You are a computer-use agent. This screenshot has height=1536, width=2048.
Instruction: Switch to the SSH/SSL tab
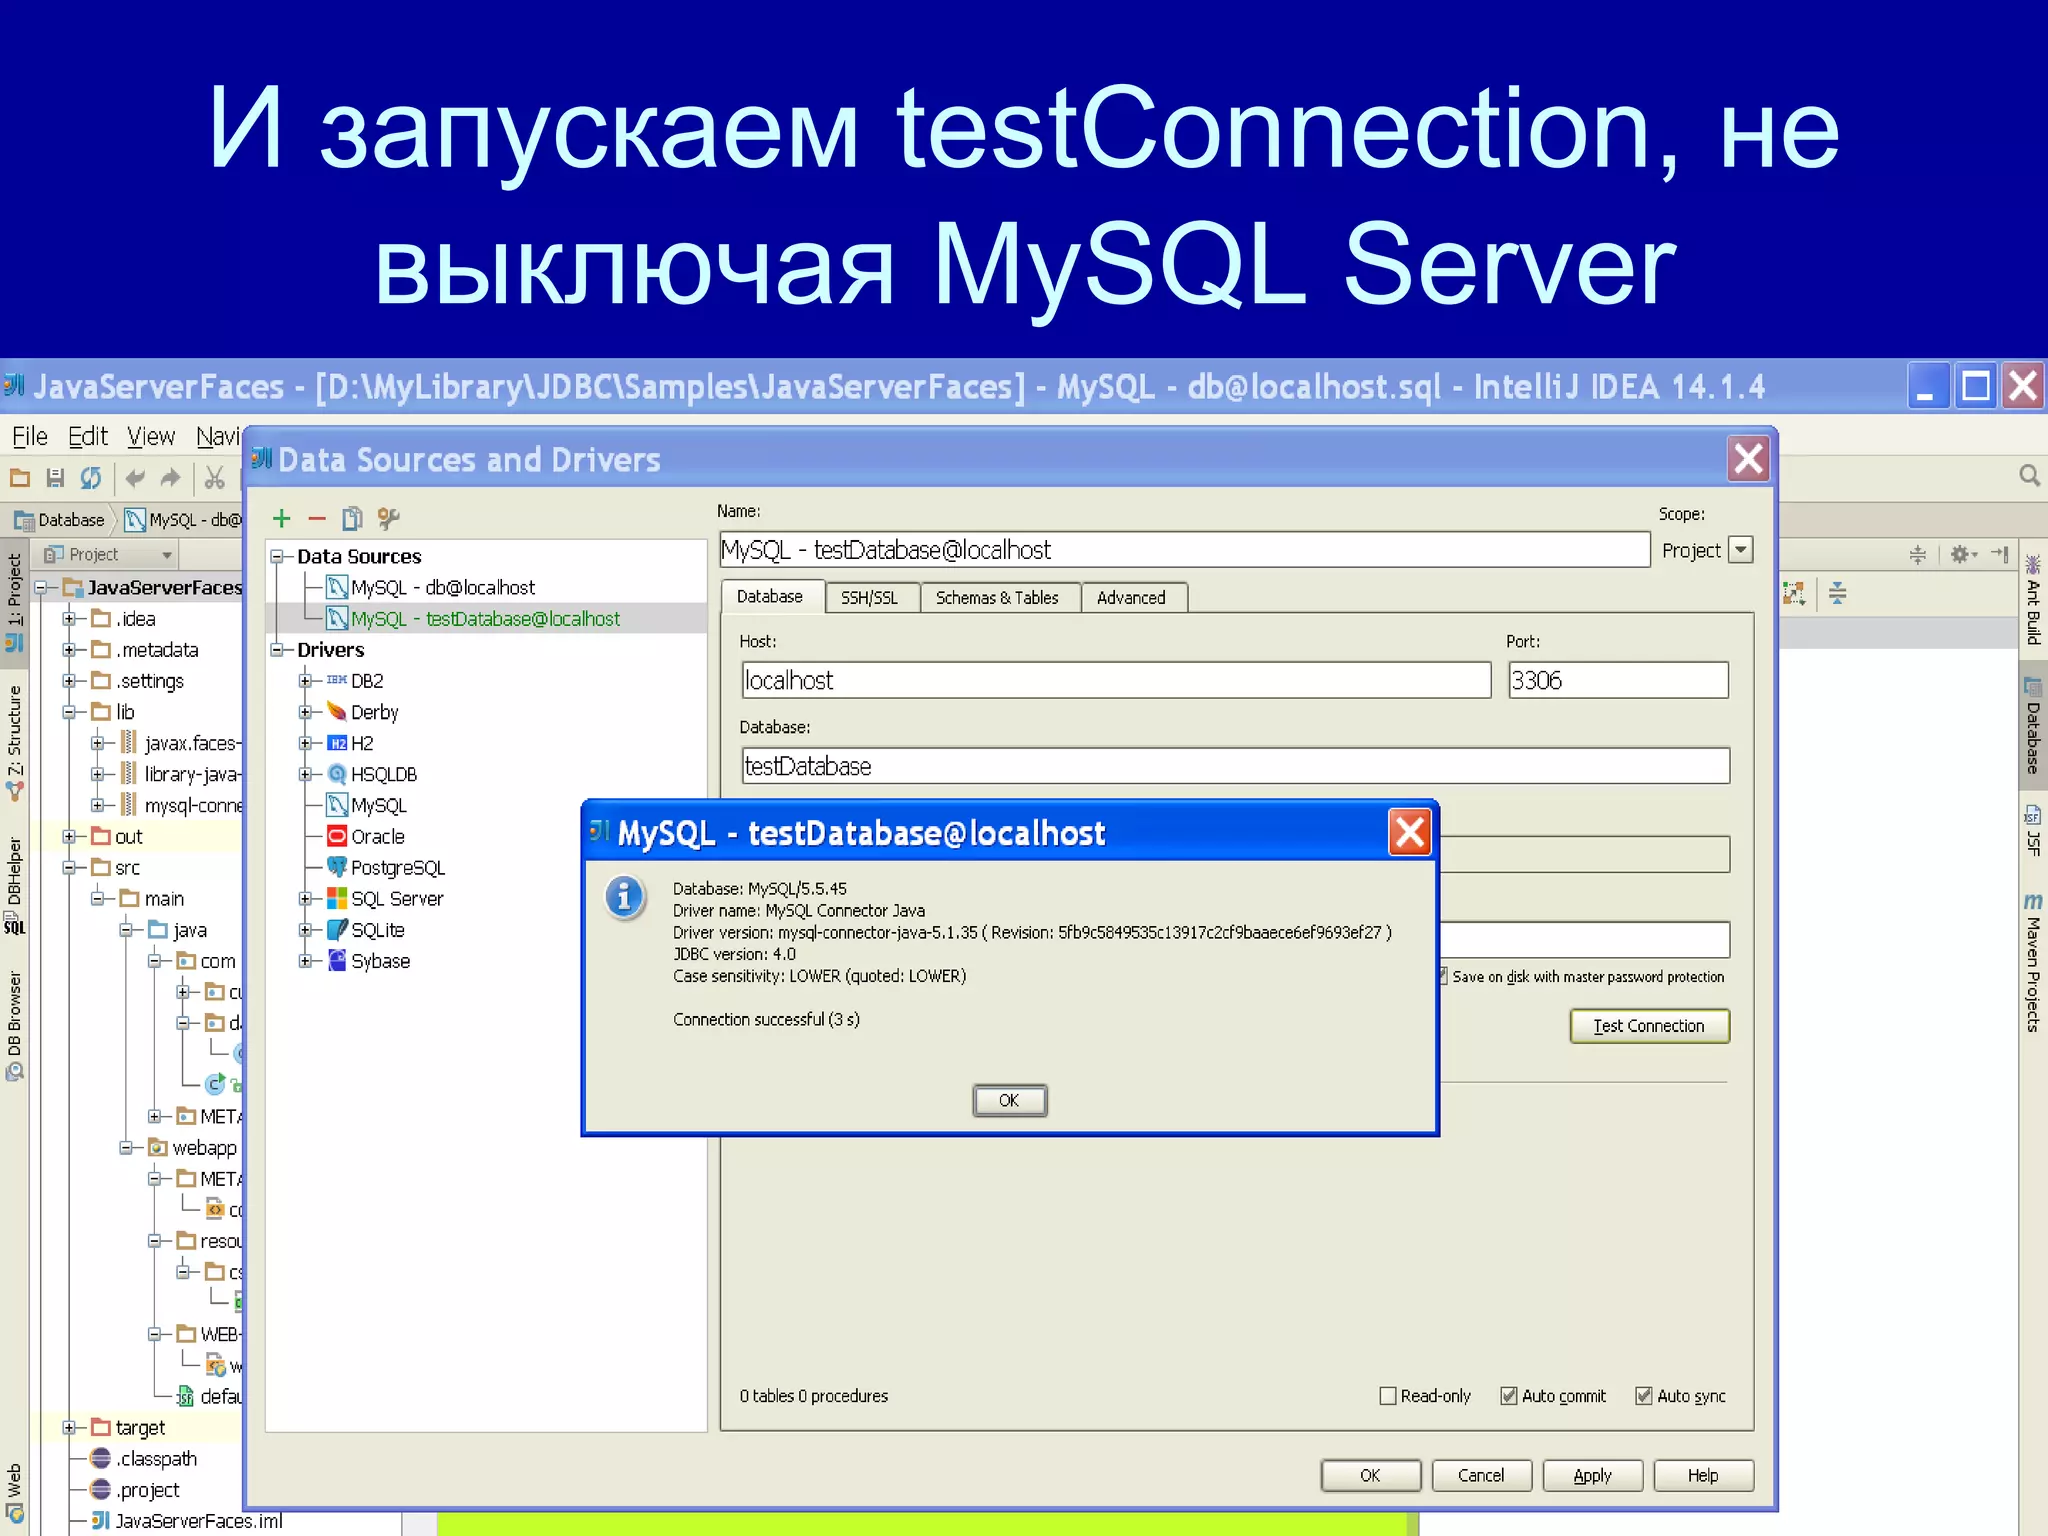[869, 598]
